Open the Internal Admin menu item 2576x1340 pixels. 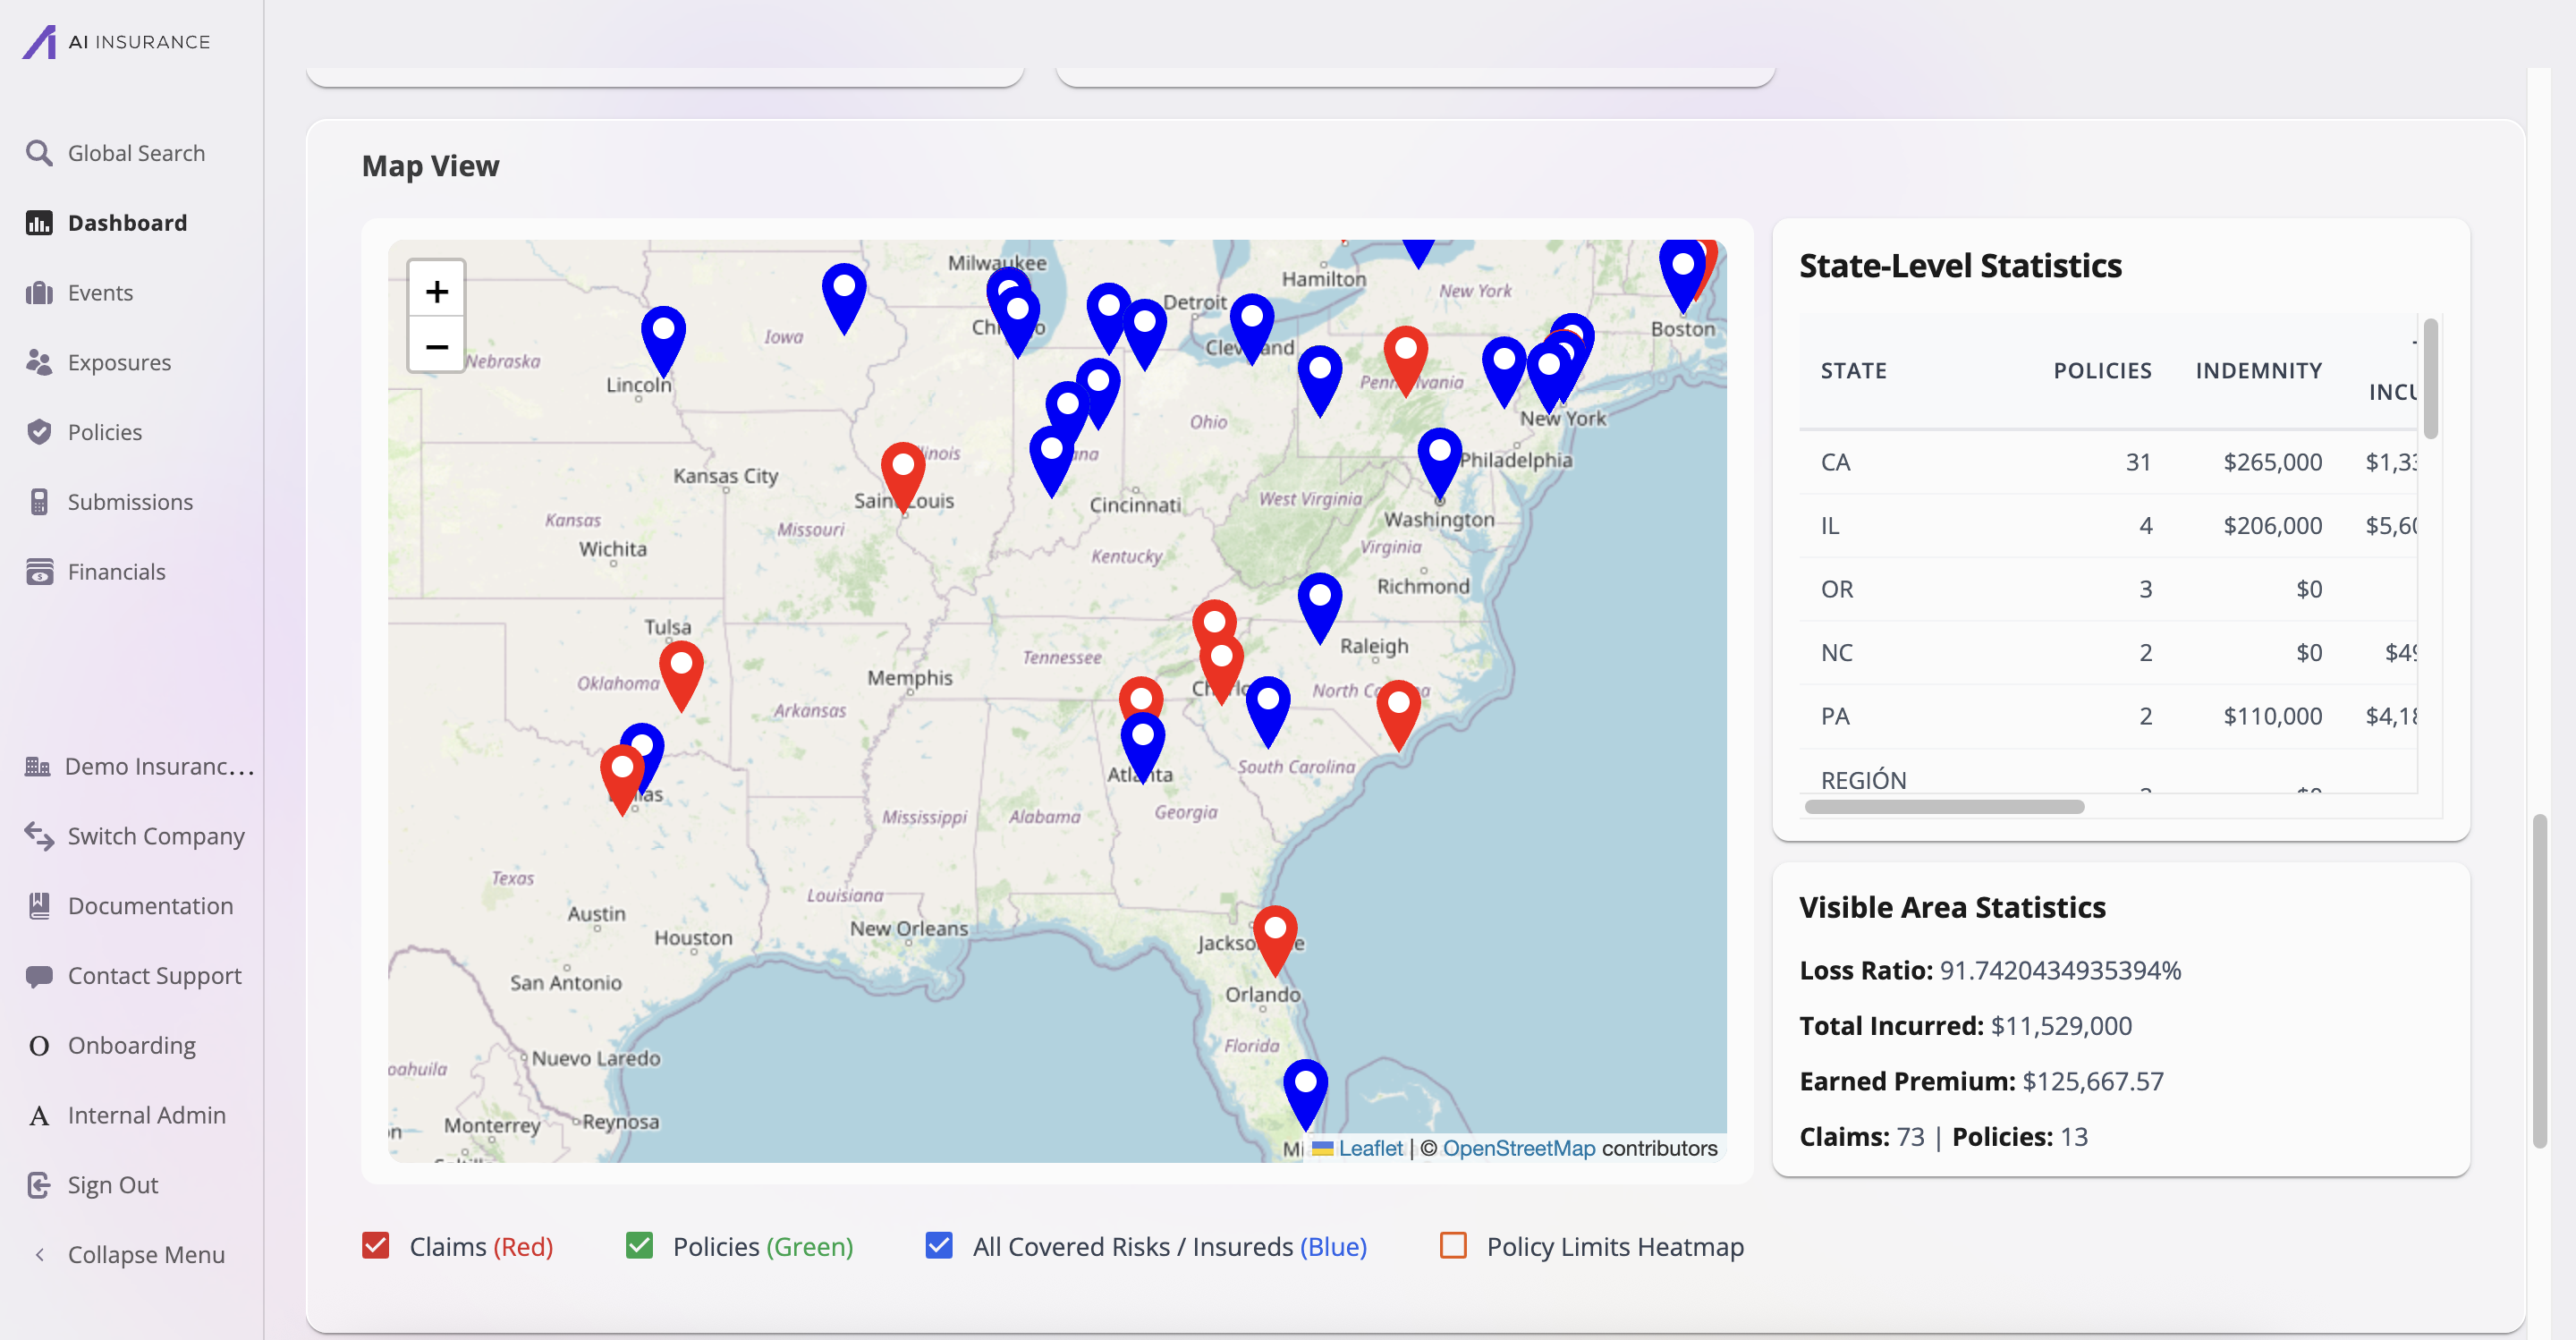click(146, 1115)
